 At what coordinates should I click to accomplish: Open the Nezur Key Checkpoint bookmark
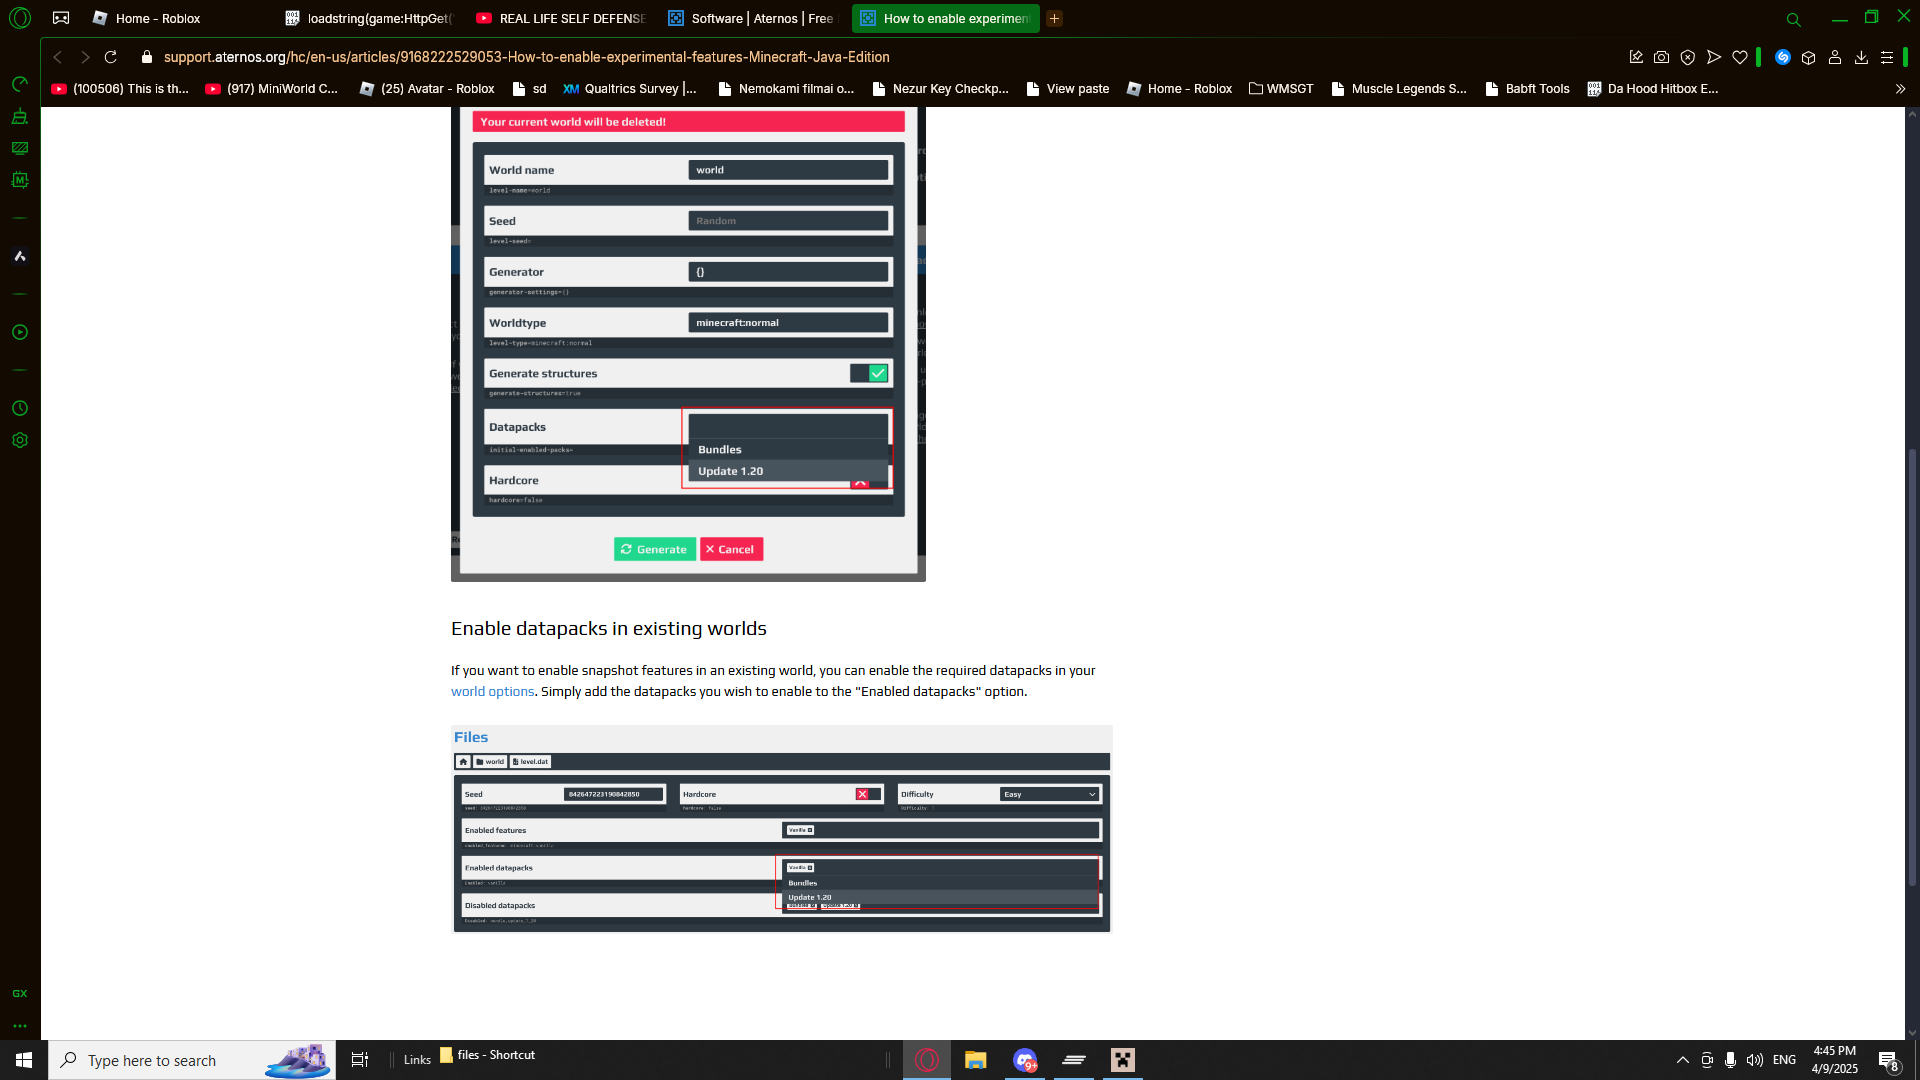click(x=941, y=89)
